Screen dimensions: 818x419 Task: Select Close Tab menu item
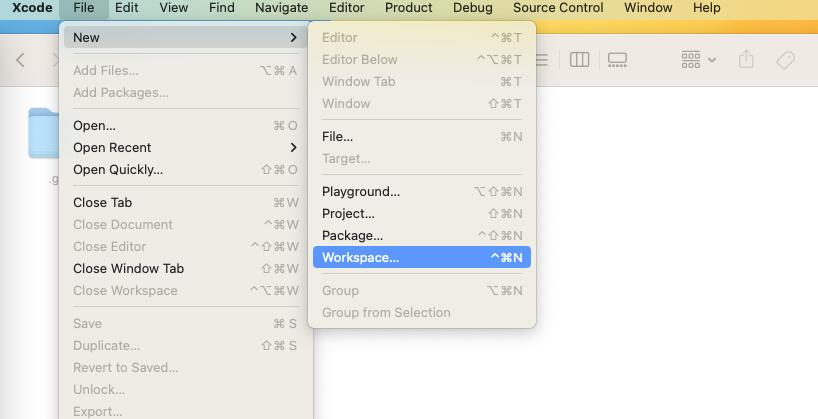click(x=185, y=202)
